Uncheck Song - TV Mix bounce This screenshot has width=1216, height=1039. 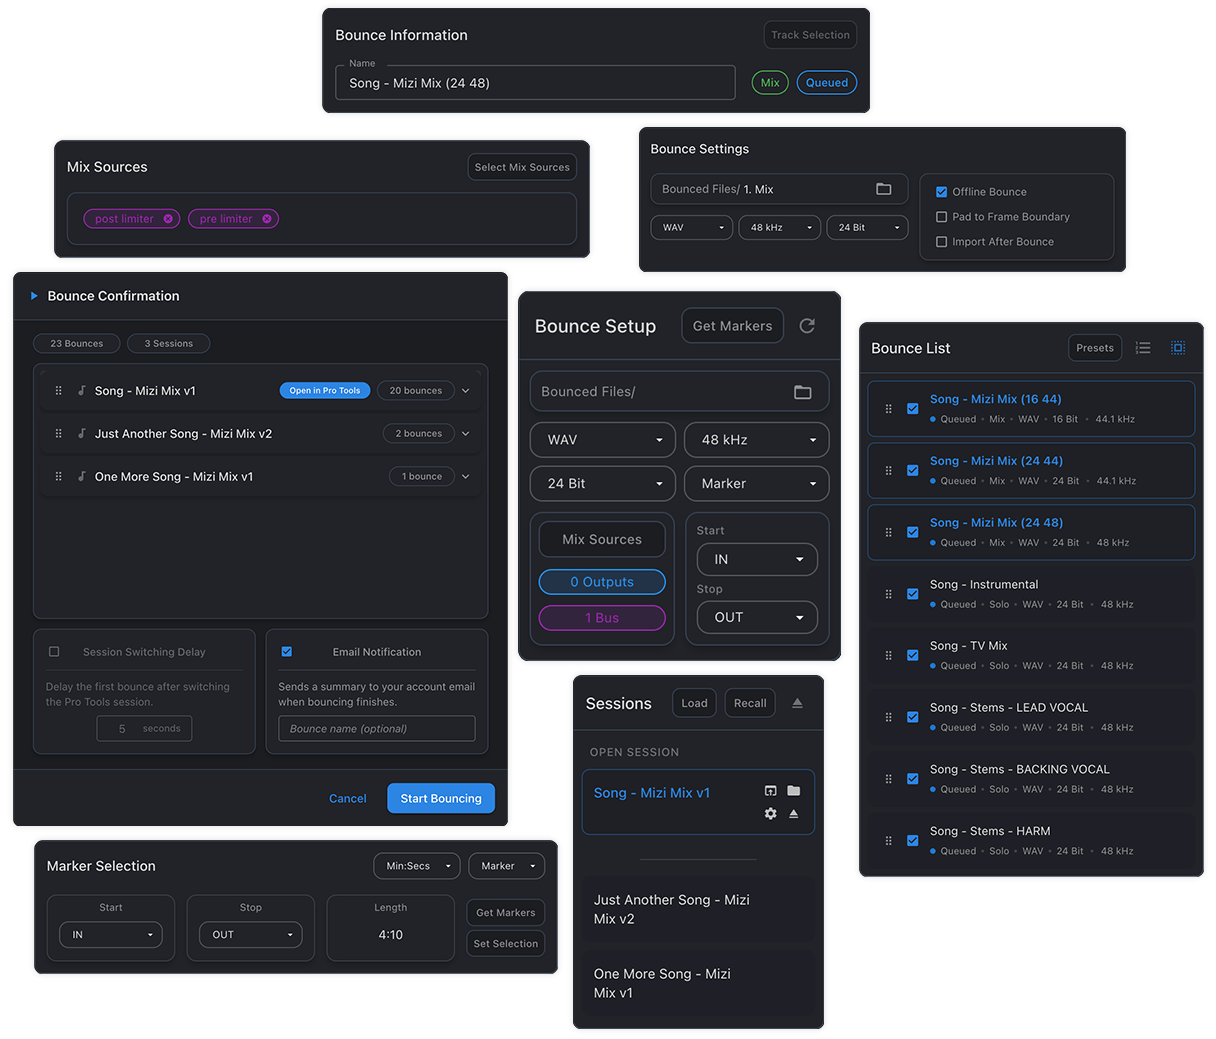pos(912,656)
